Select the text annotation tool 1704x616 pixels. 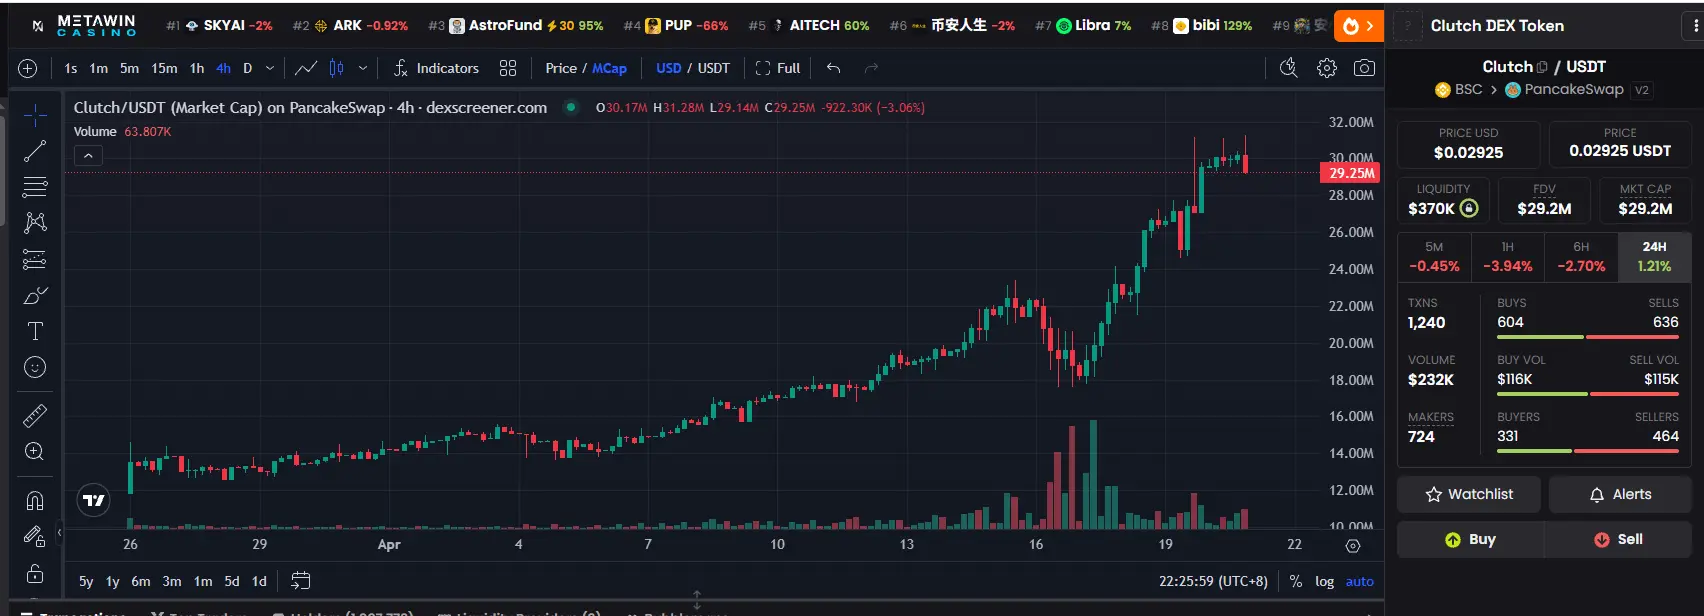click(x=35, y=331)
